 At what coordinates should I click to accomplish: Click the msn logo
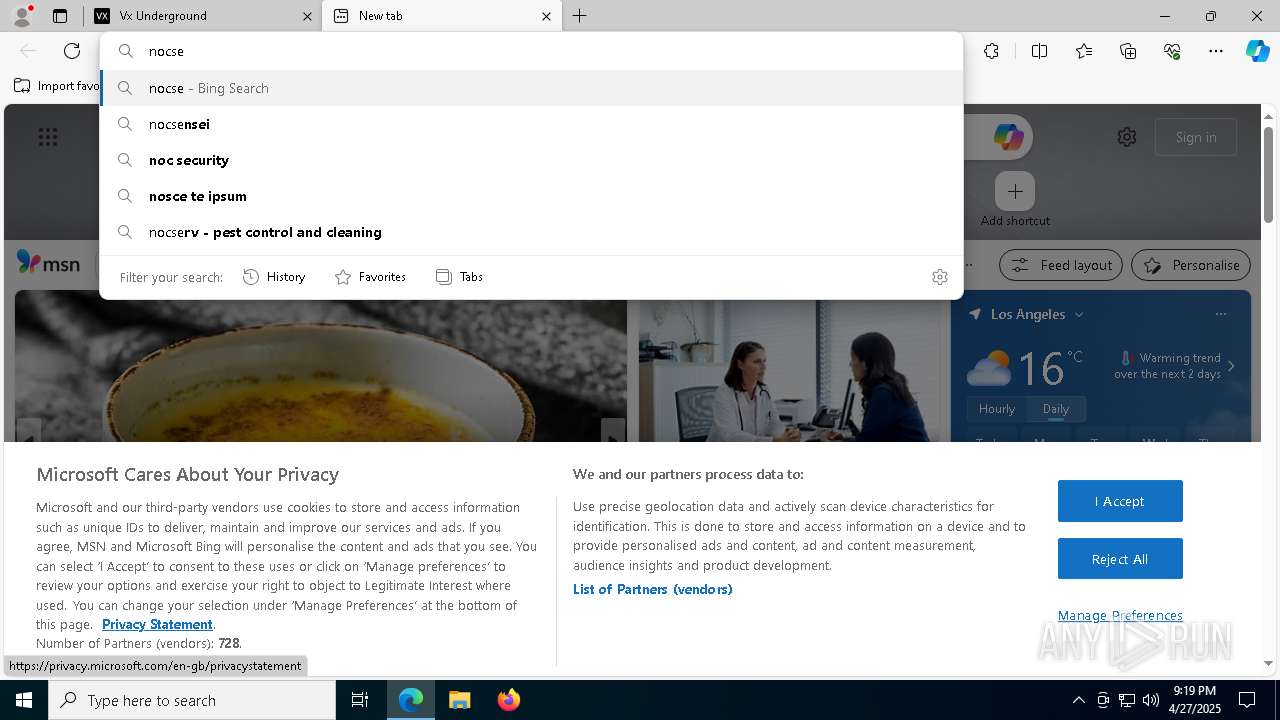[48, 263]
